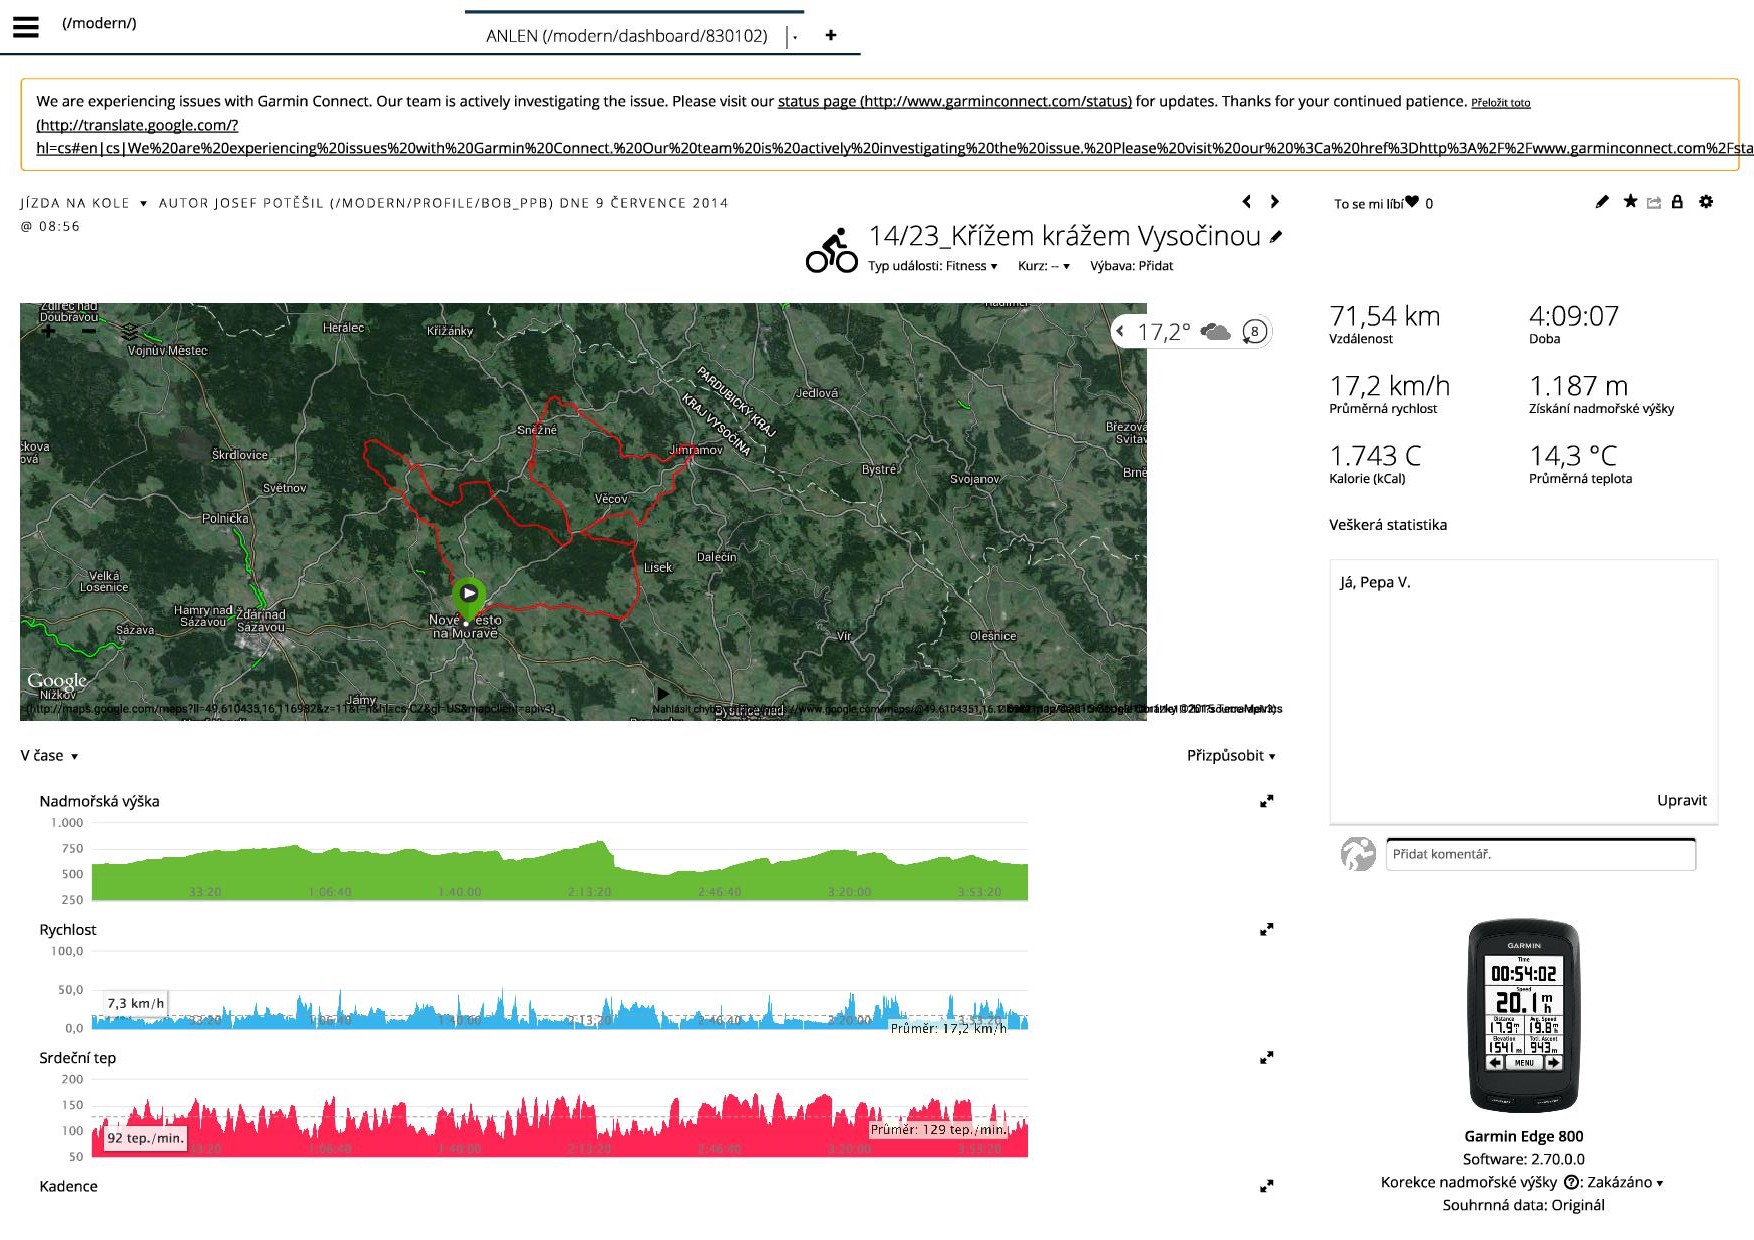
Task: Click the start marker on the map
Action: [468, 596]
